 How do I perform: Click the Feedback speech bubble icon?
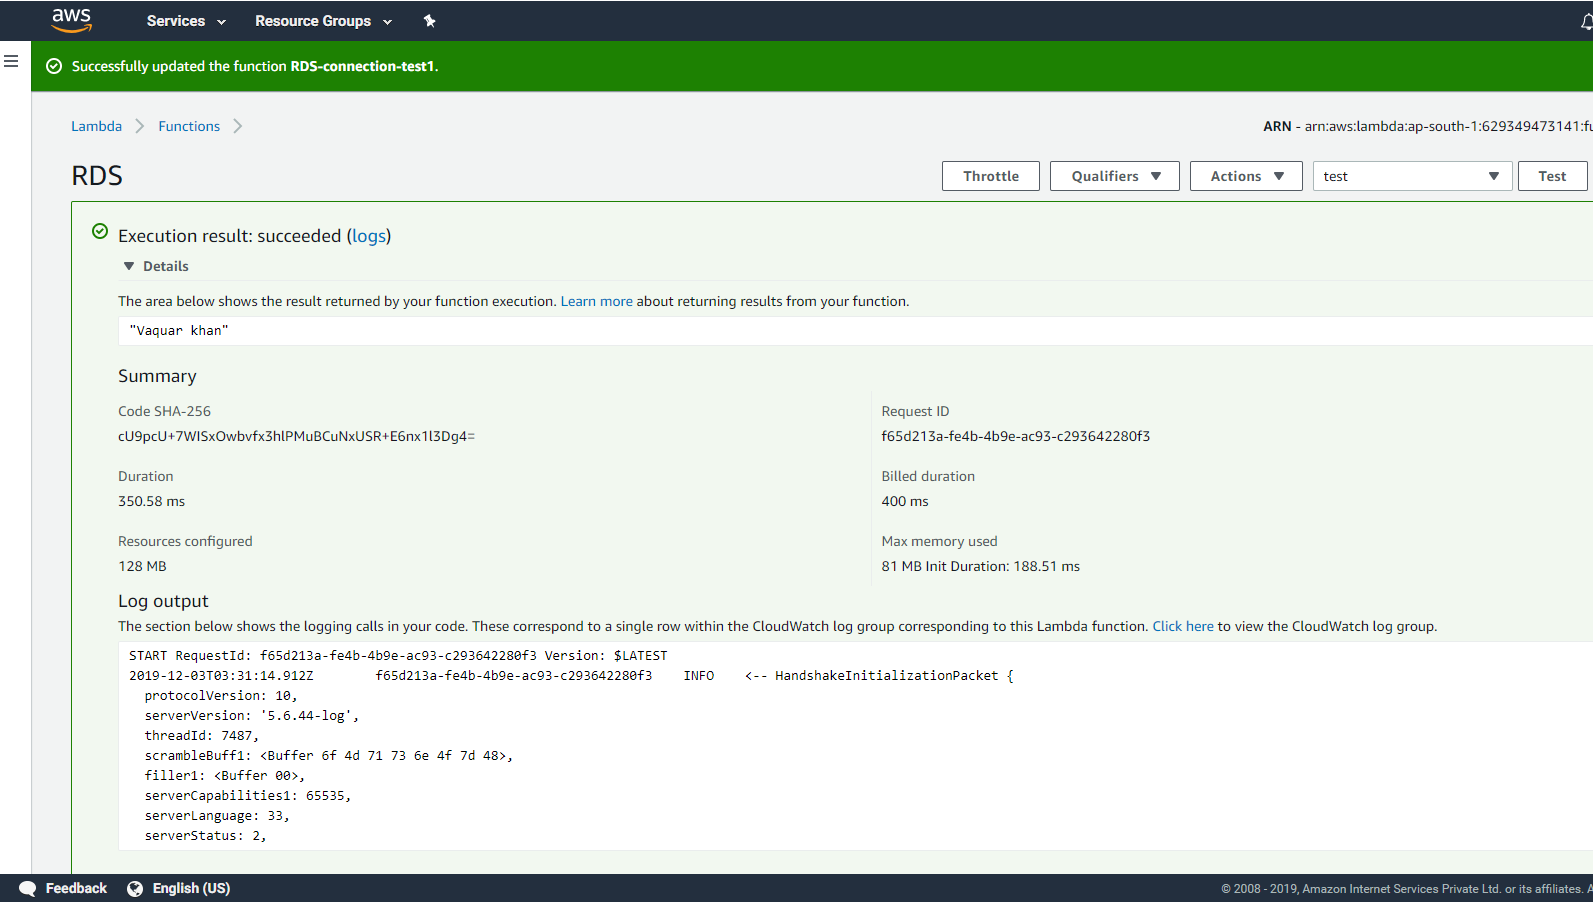(28, 889)
